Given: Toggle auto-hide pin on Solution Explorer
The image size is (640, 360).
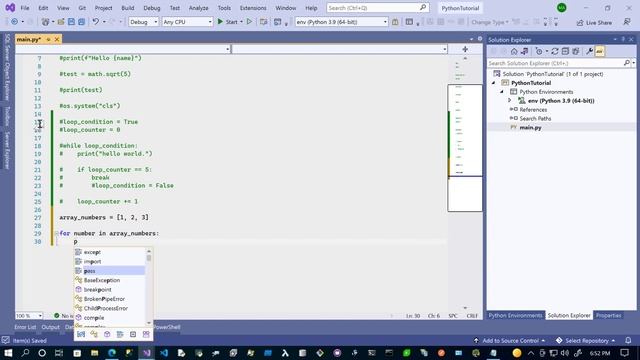Looking at the screenshot, I should (623, 40).
